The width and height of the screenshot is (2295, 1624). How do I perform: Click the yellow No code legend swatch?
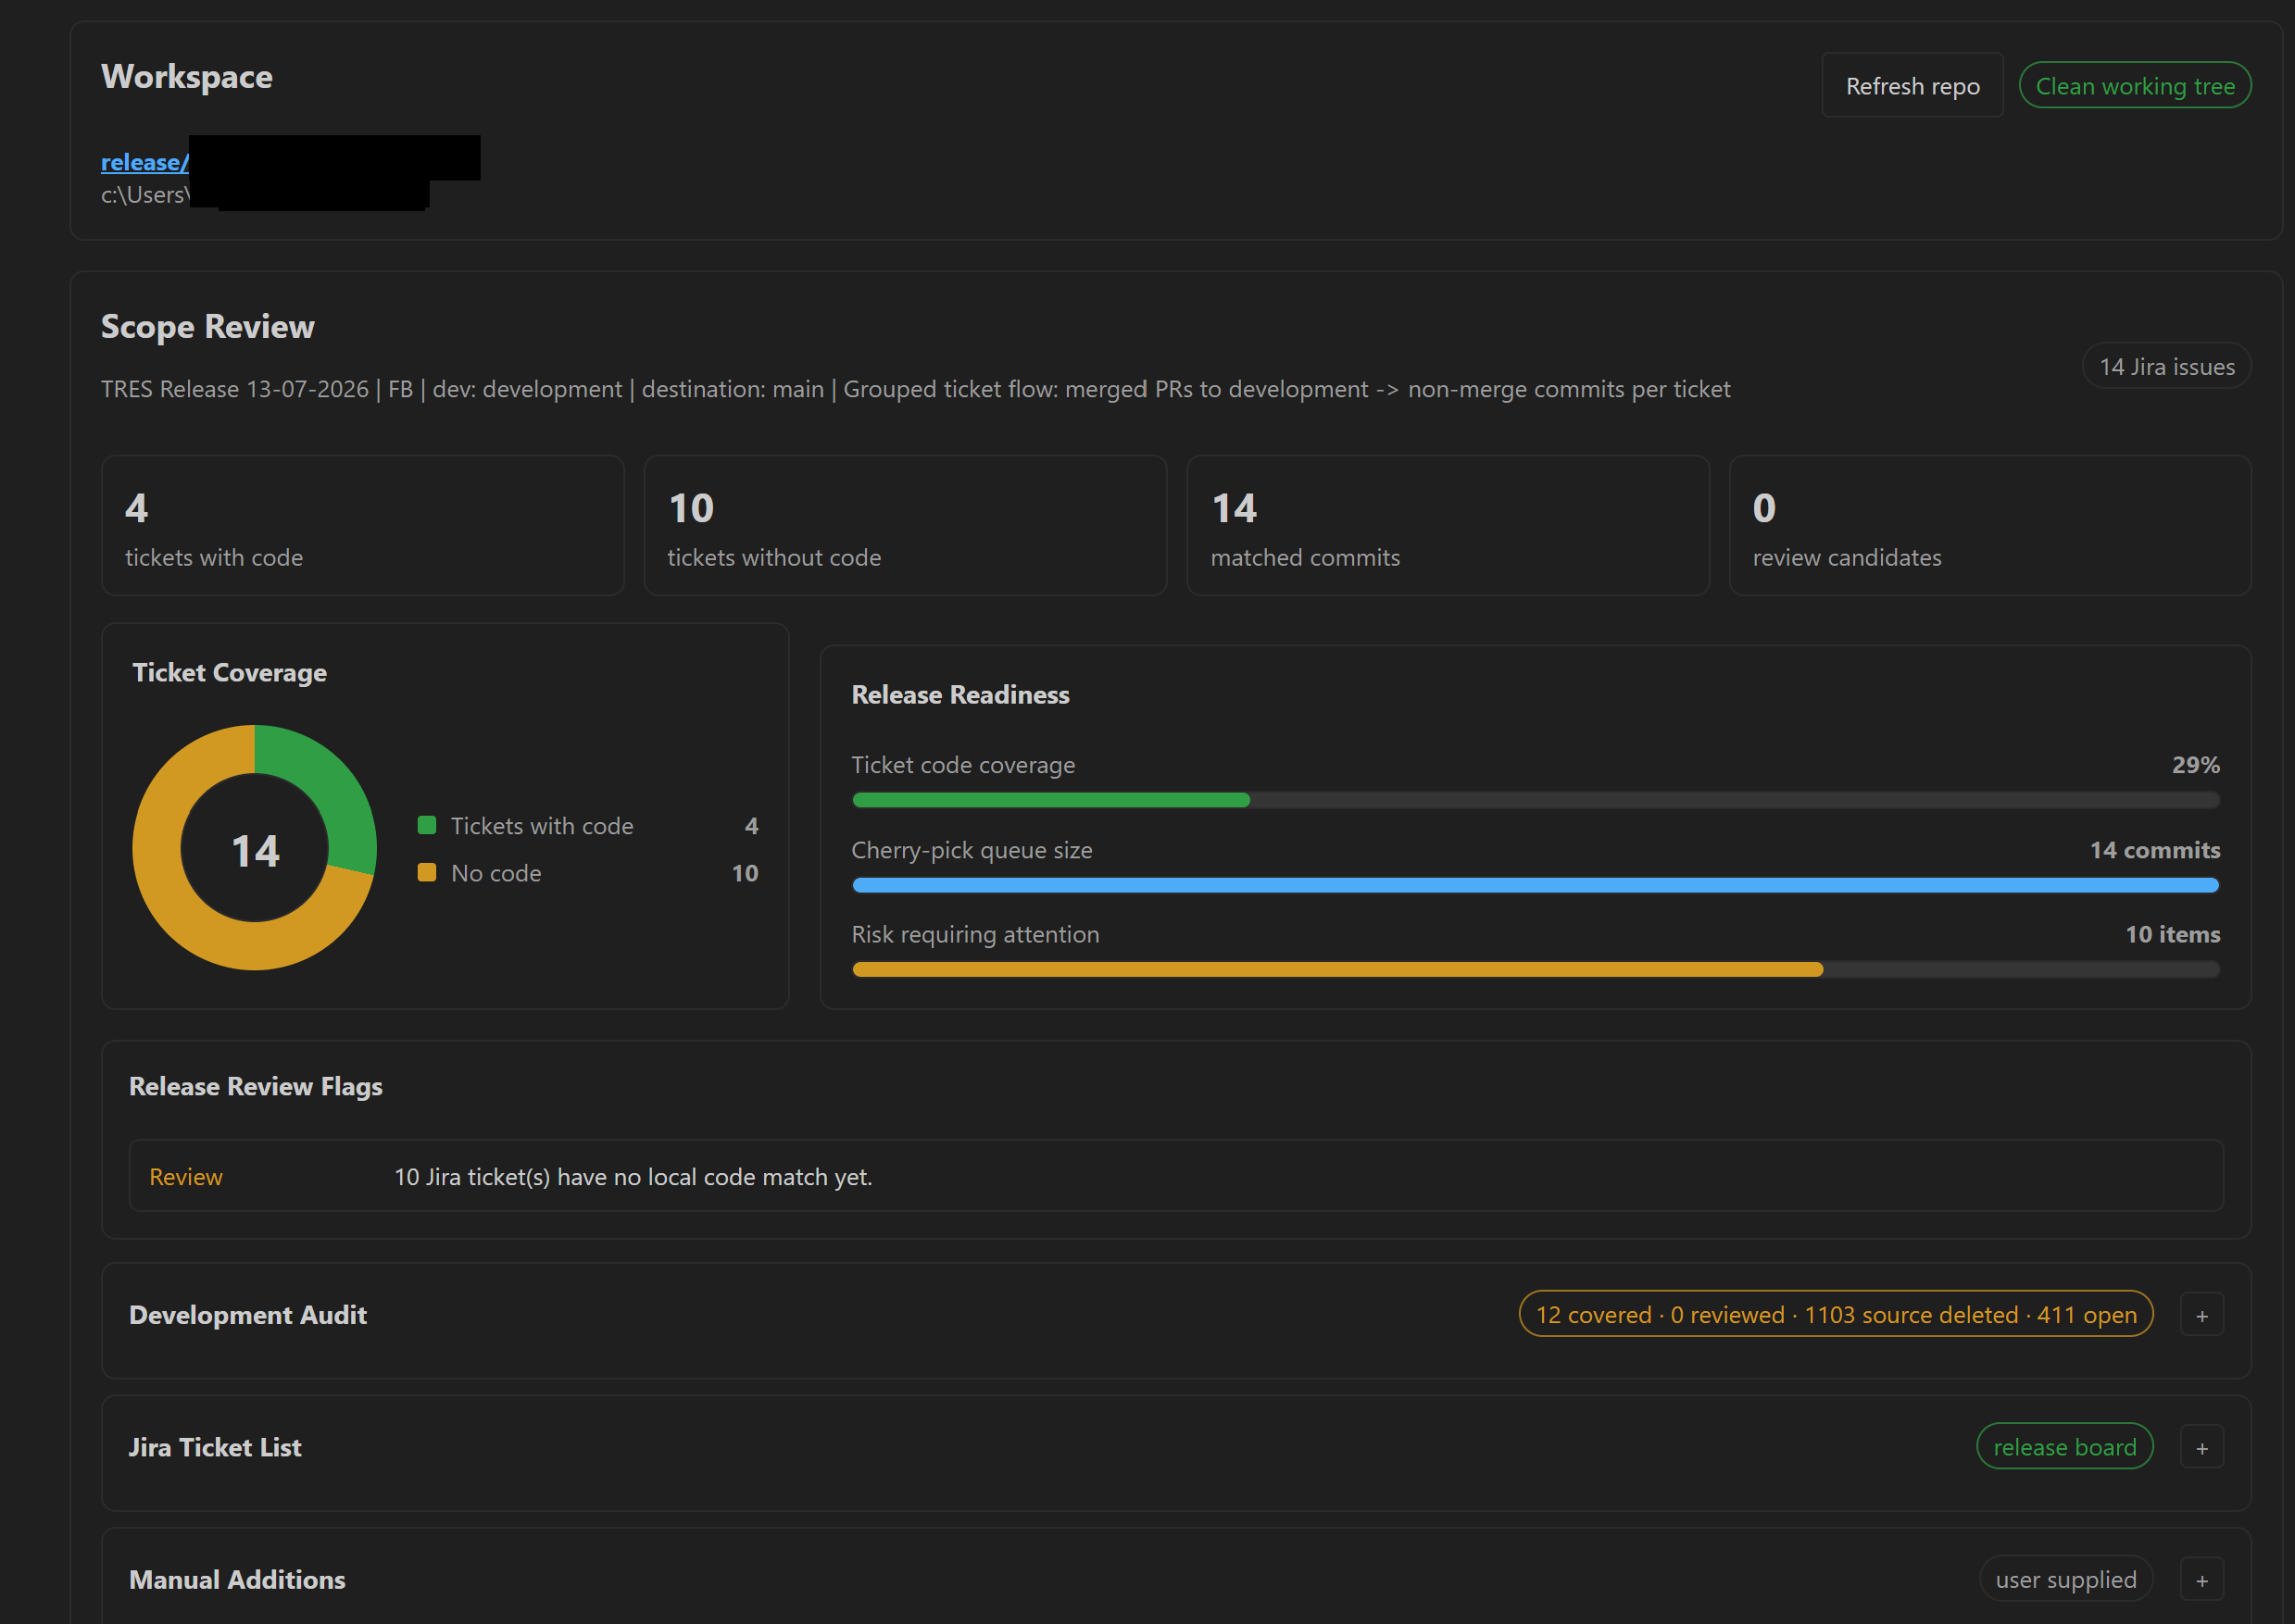pos(427,872)
